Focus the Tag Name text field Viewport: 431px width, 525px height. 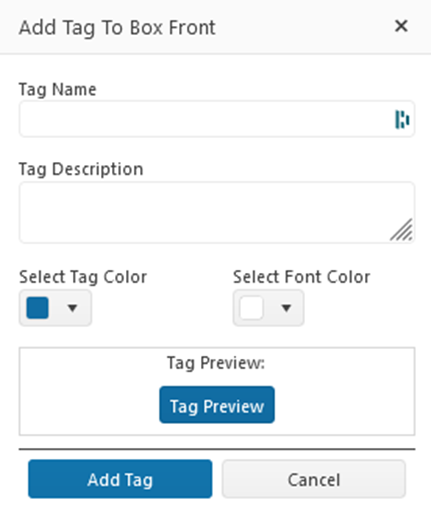(217, 119)
